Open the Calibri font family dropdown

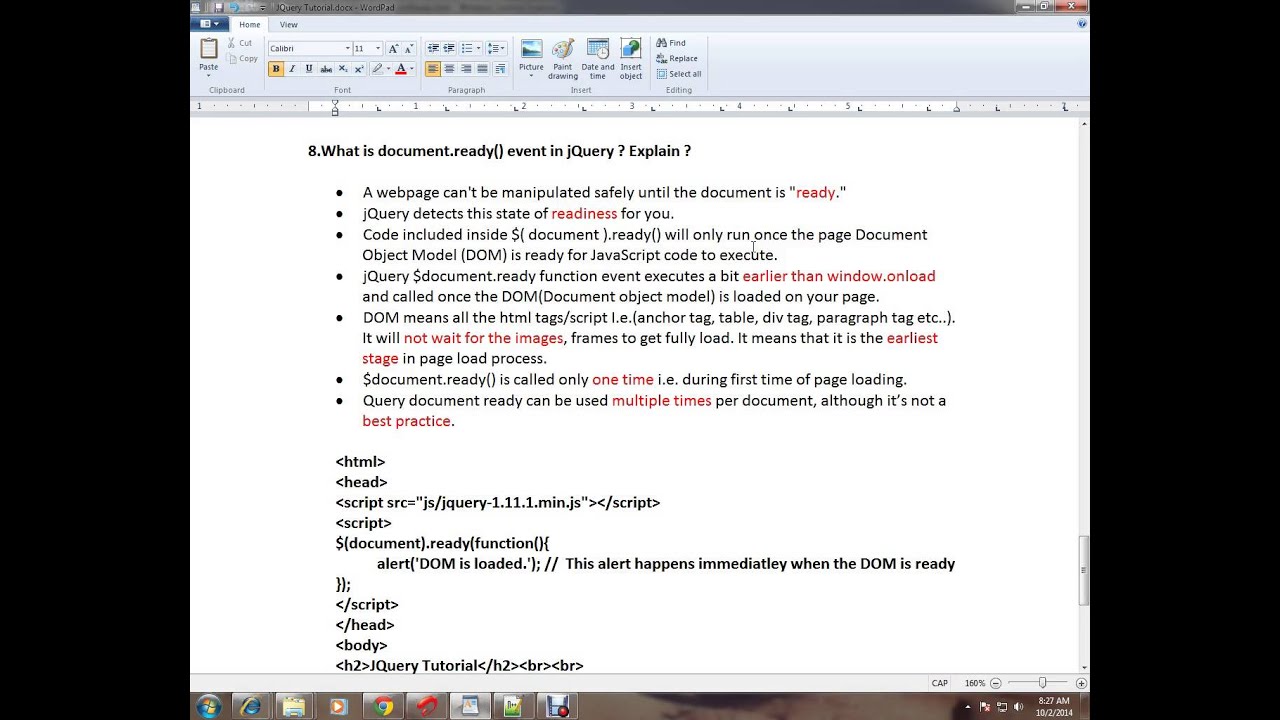tap(347, 48)
